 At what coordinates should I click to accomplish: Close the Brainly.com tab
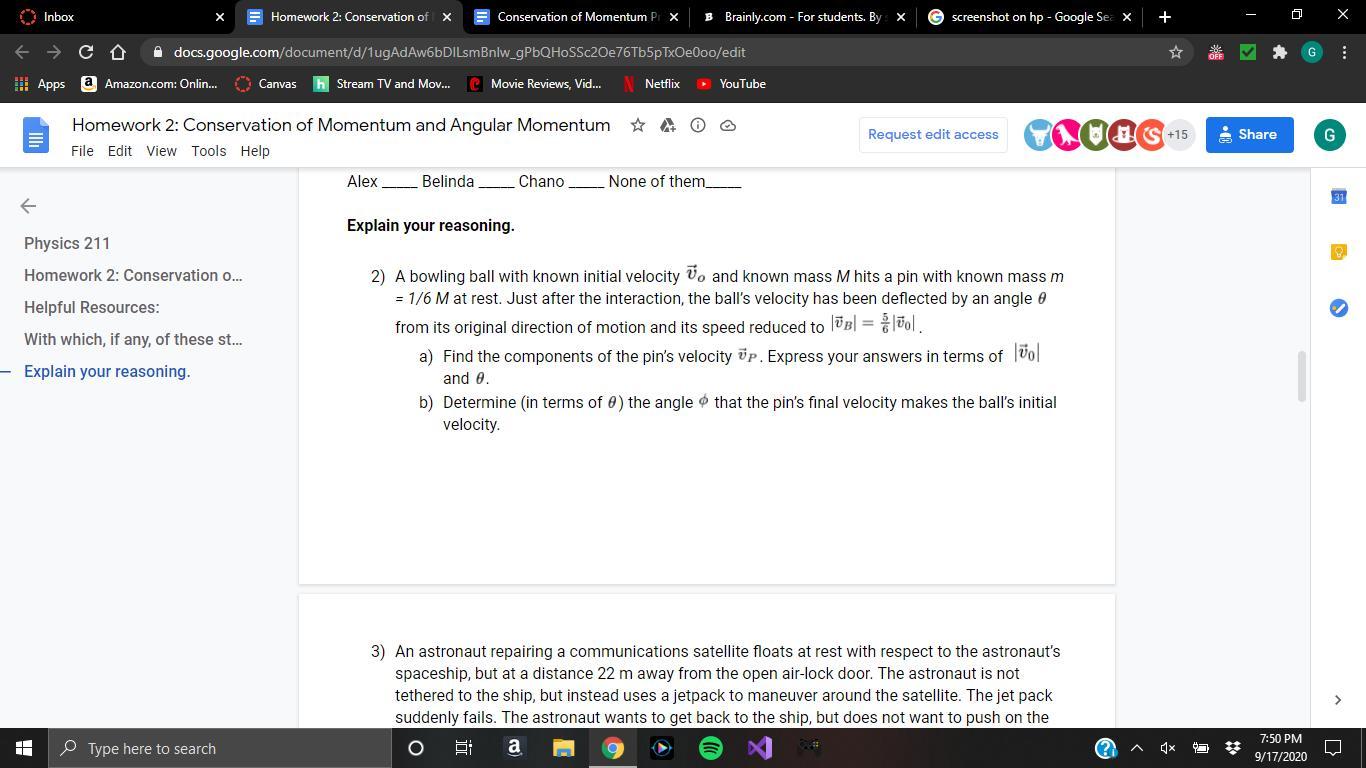pos(901,17)
